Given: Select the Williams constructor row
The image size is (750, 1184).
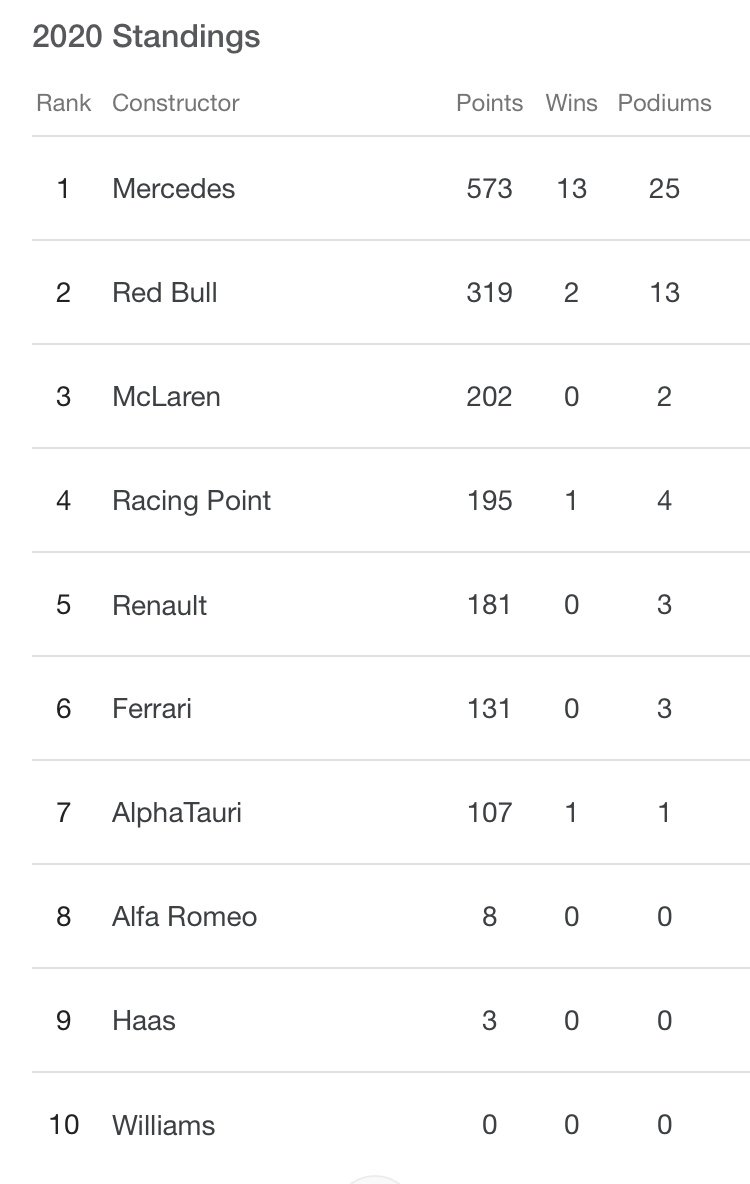Looking at the screenshot, I should pos(390,1125).
